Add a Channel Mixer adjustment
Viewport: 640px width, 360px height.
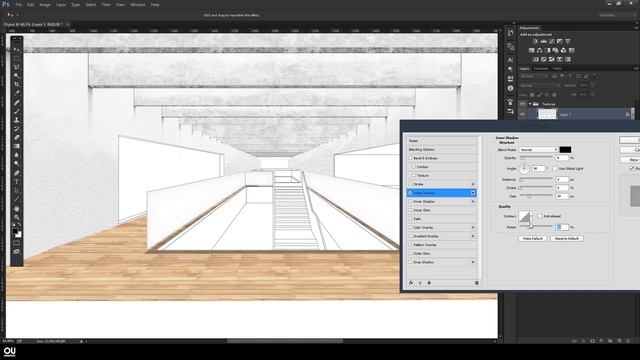pyautogui.click(x=564, y=50)
